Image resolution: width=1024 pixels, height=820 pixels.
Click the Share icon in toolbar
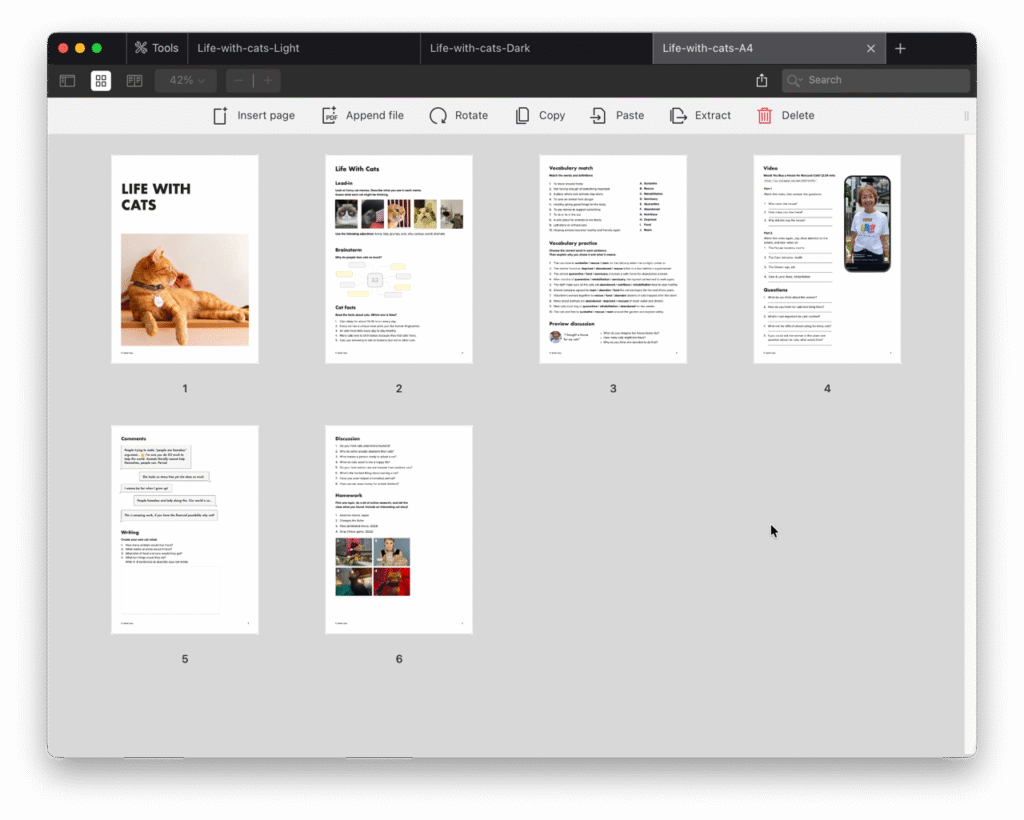(762, 80)
